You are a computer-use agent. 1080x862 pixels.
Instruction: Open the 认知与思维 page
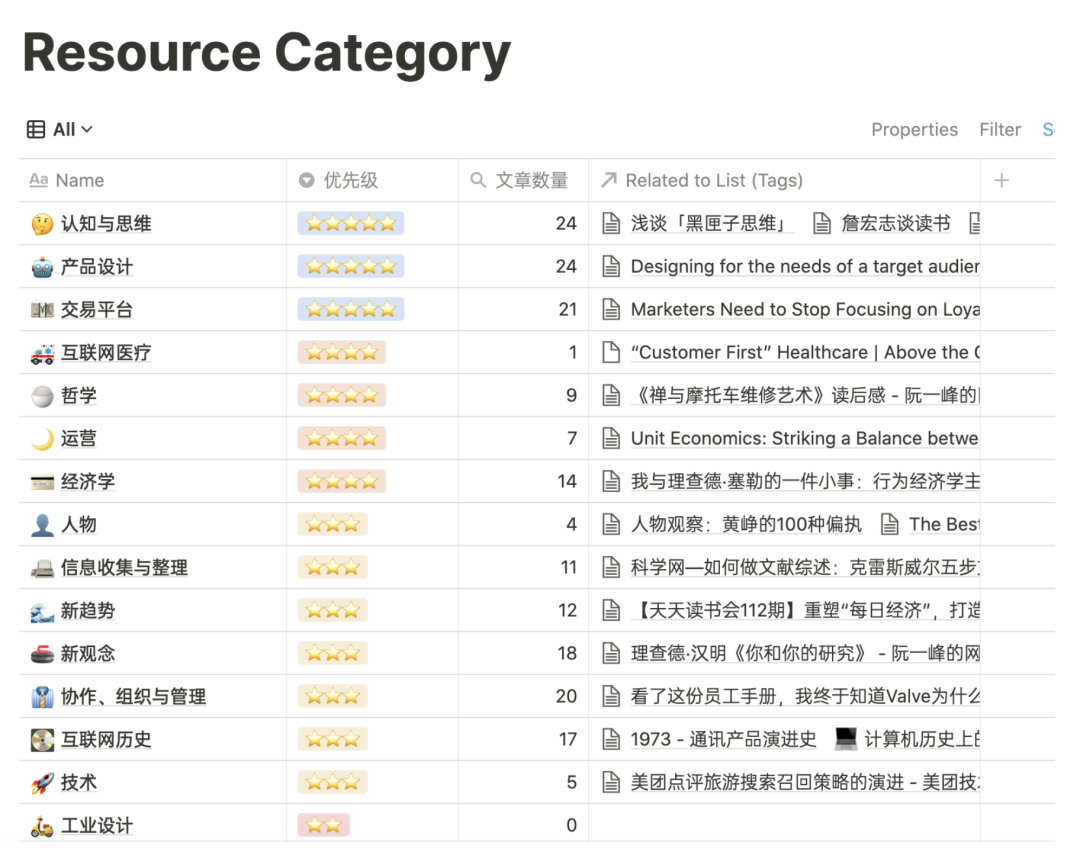coord(106,224)
